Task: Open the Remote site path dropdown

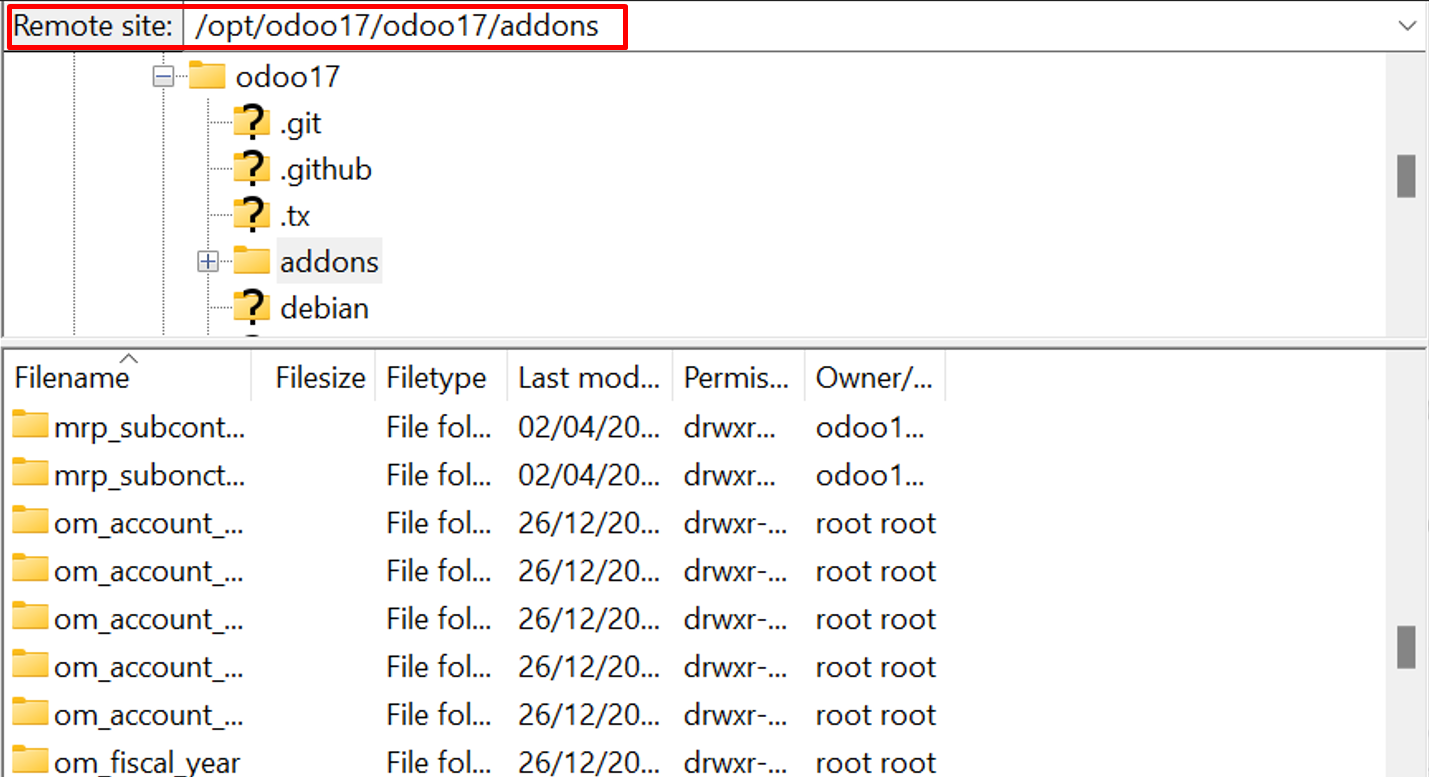Action: pyautogui.click(x=1407, y=26)
